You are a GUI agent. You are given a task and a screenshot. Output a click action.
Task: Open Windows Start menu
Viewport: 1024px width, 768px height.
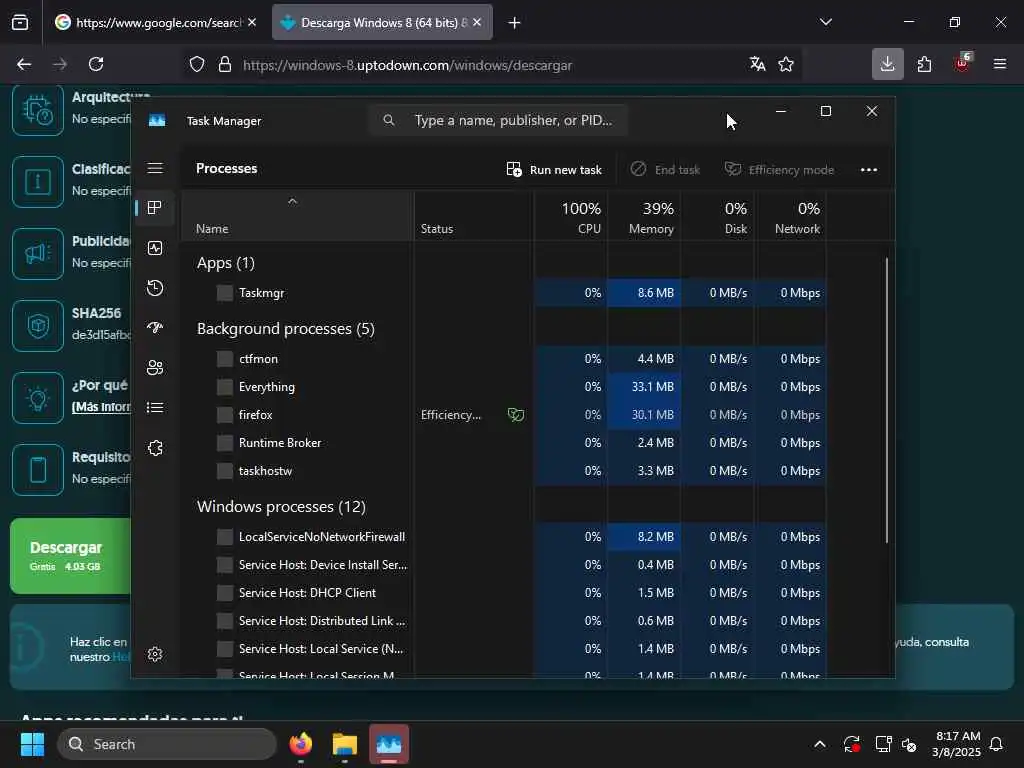click(32, 744)
